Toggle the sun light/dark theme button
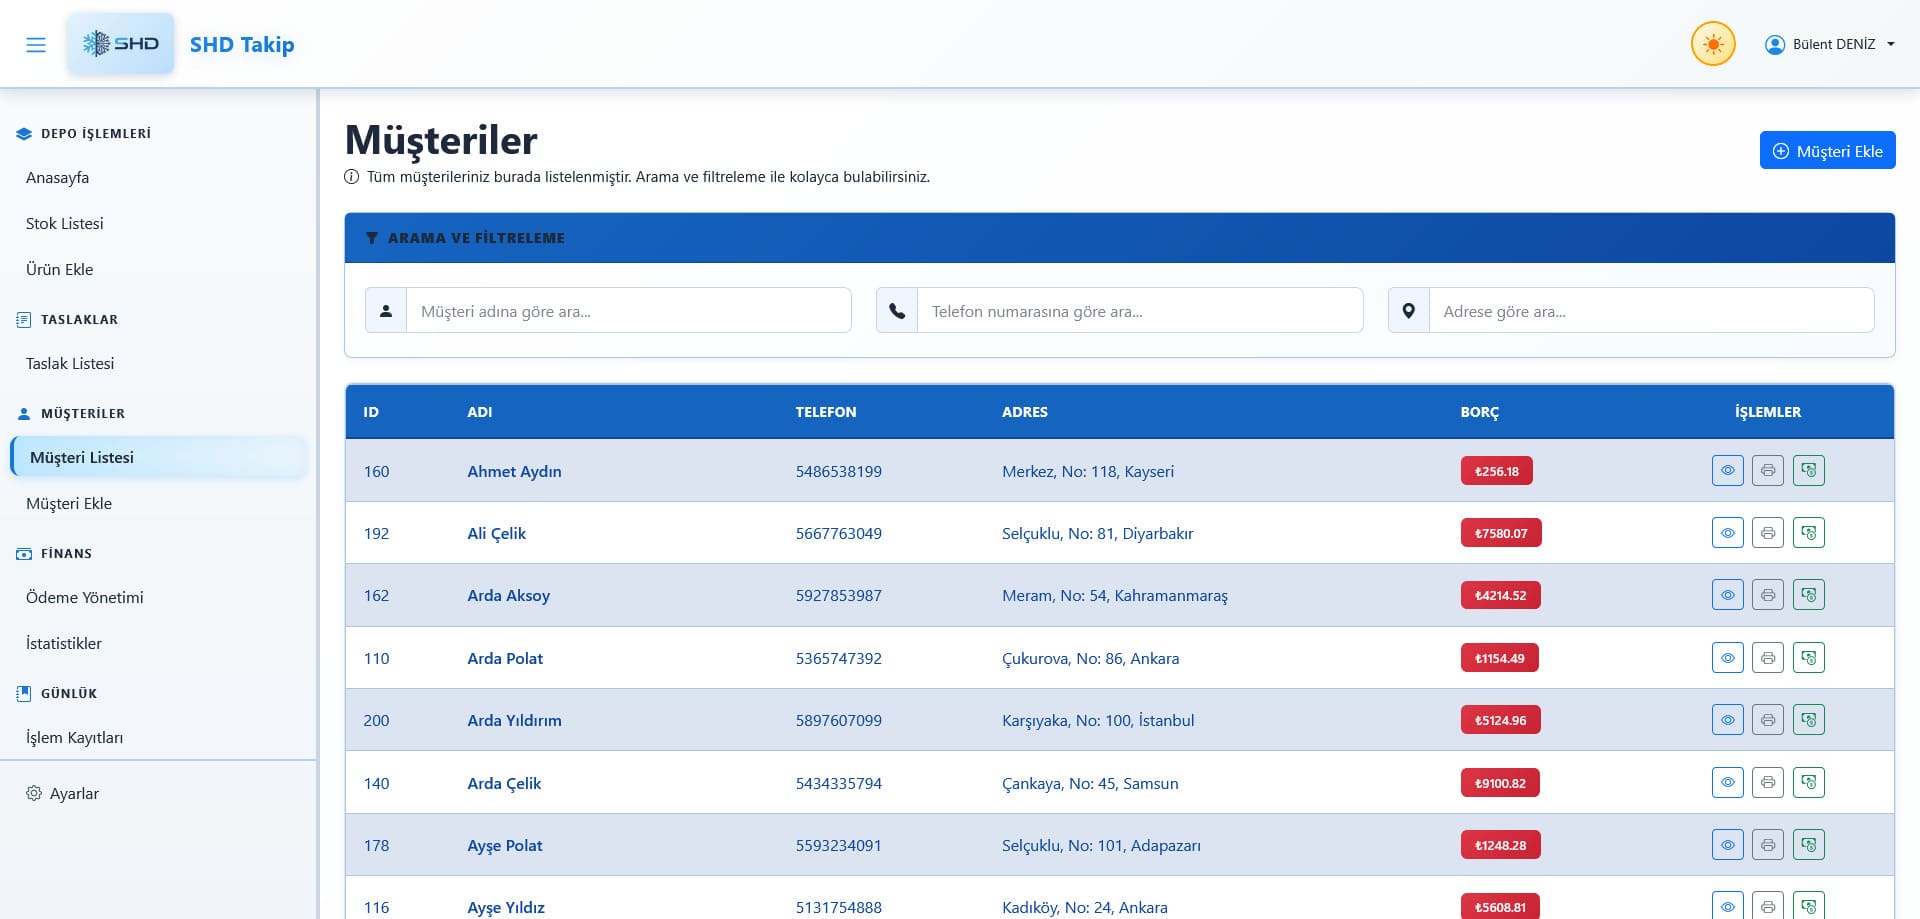This screenshot has width=1920, height=919. tap(1712, 45)
